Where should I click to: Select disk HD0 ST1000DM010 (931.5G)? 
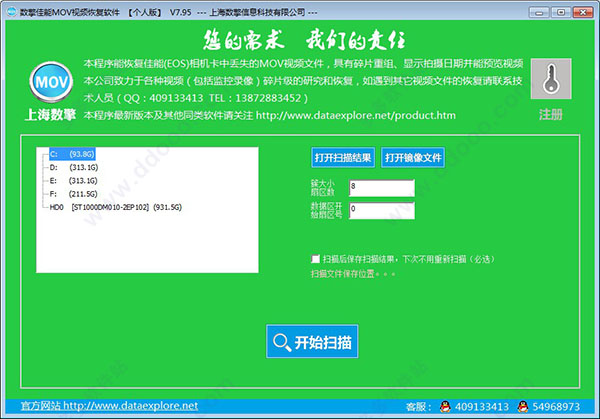116,207
